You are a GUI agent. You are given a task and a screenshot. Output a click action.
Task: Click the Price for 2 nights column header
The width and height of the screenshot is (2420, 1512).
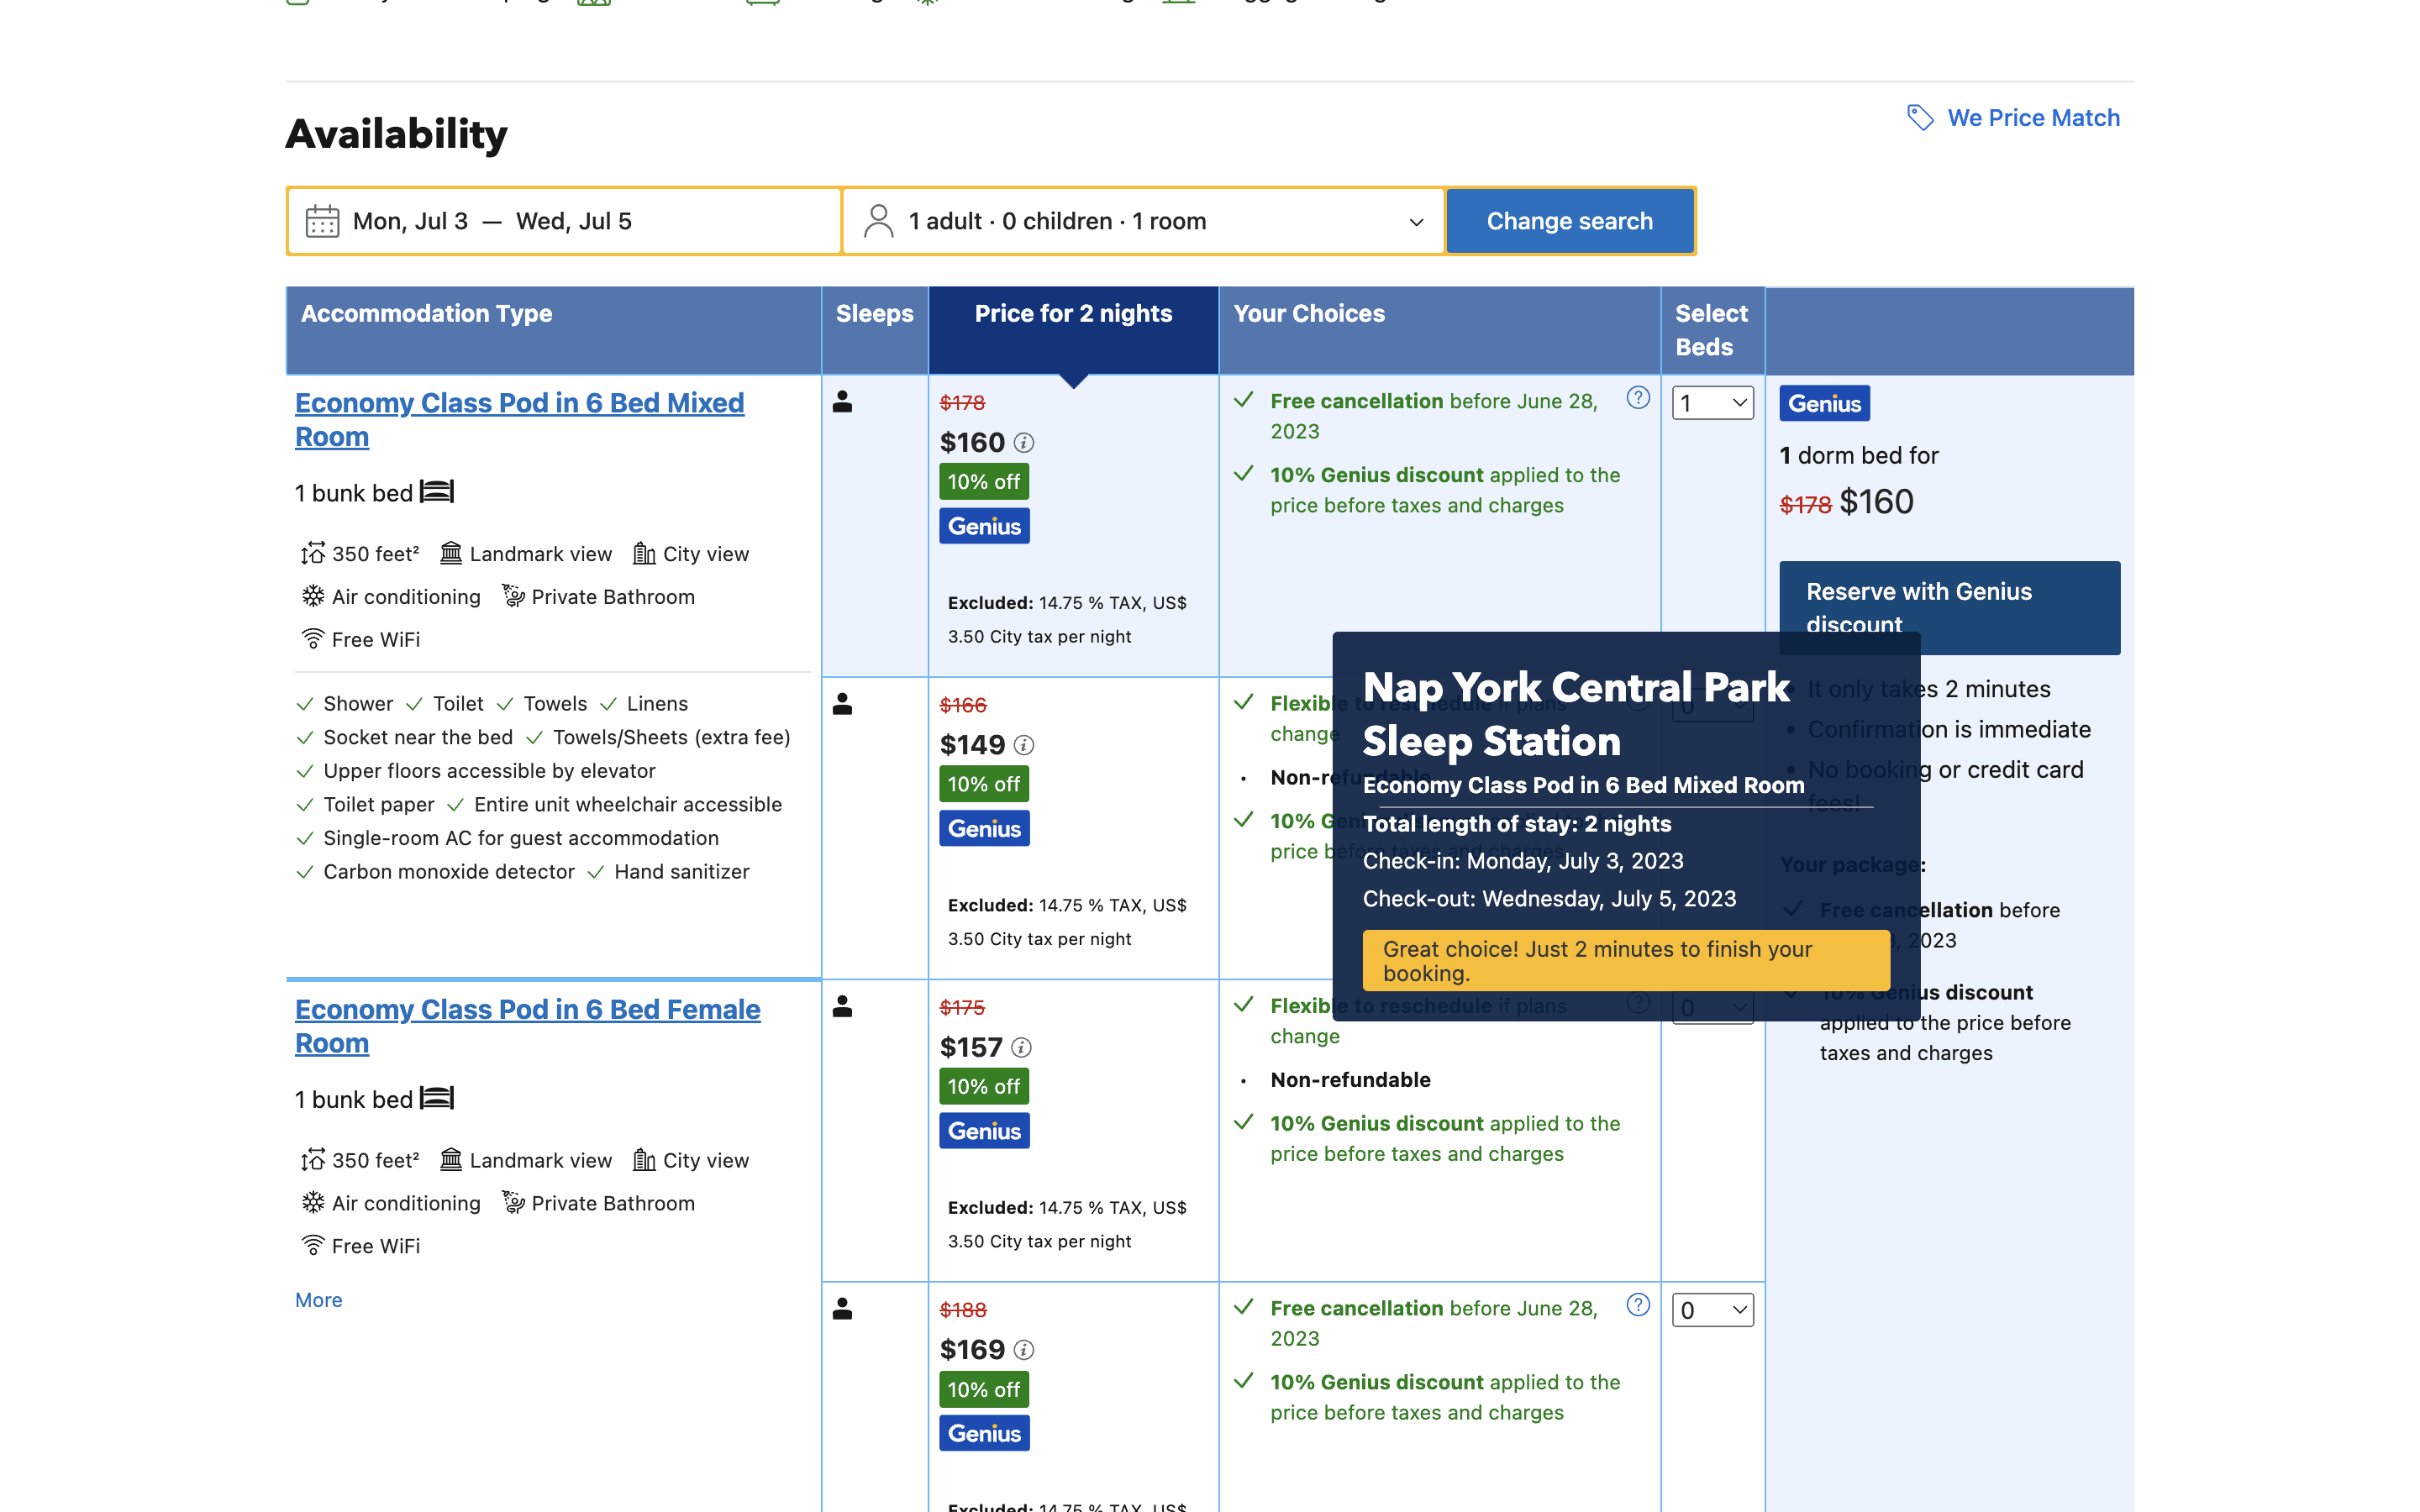1073,314
